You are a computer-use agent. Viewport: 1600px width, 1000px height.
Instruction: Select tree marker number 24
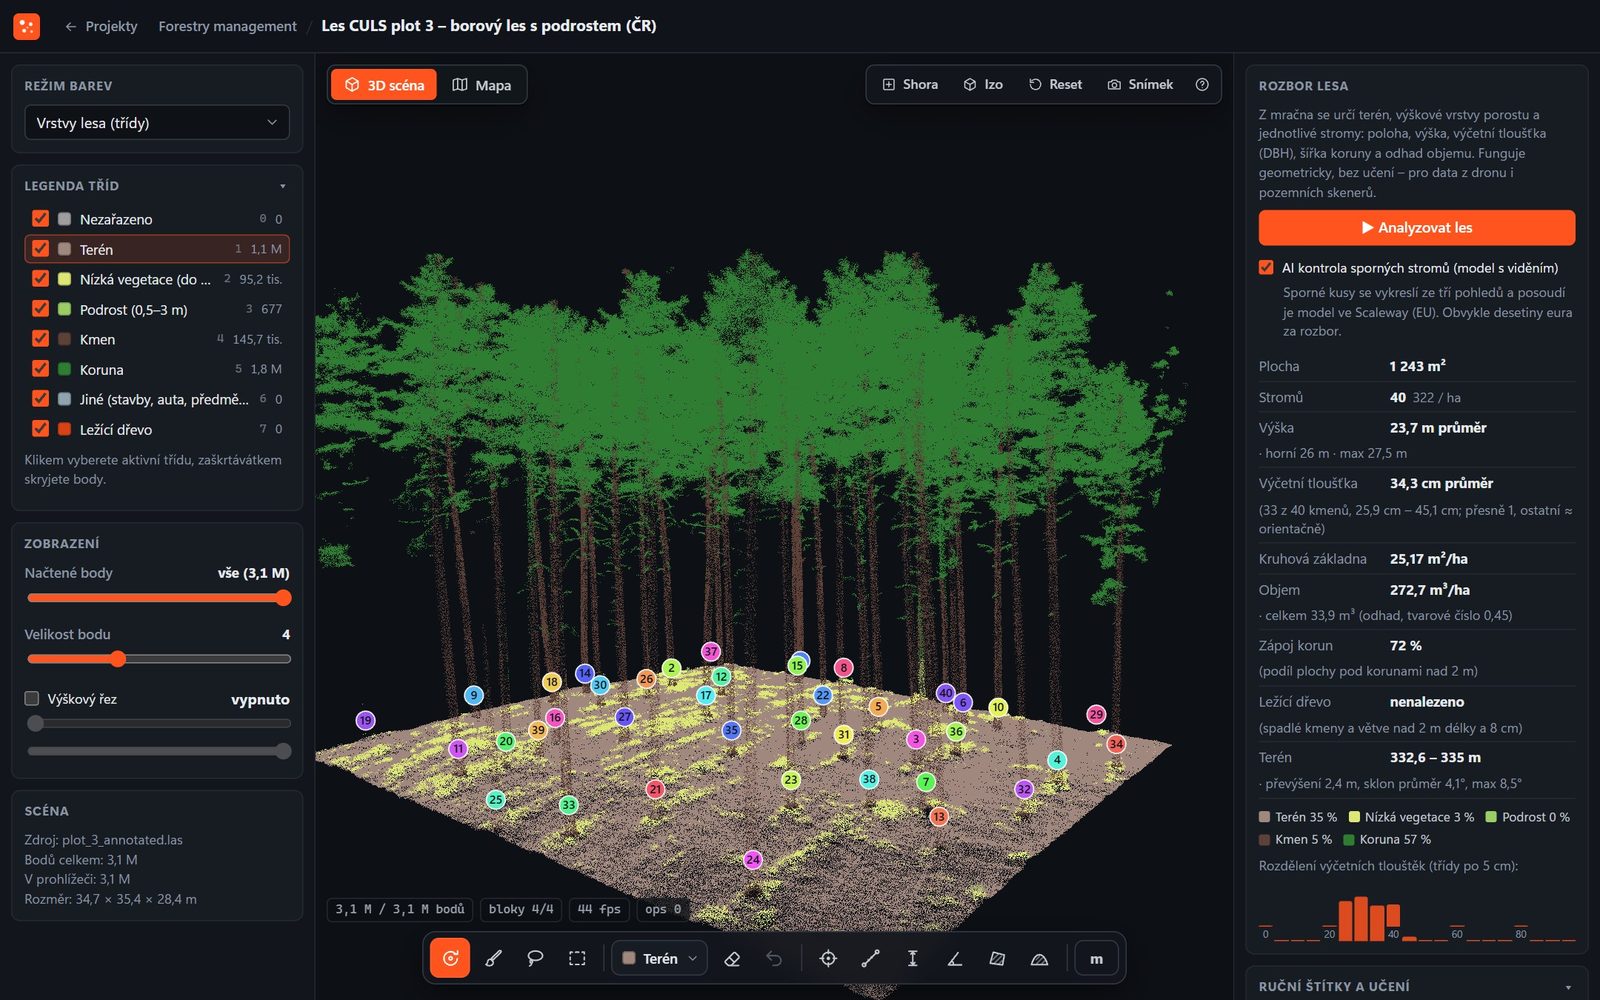[x=753, y=860]
